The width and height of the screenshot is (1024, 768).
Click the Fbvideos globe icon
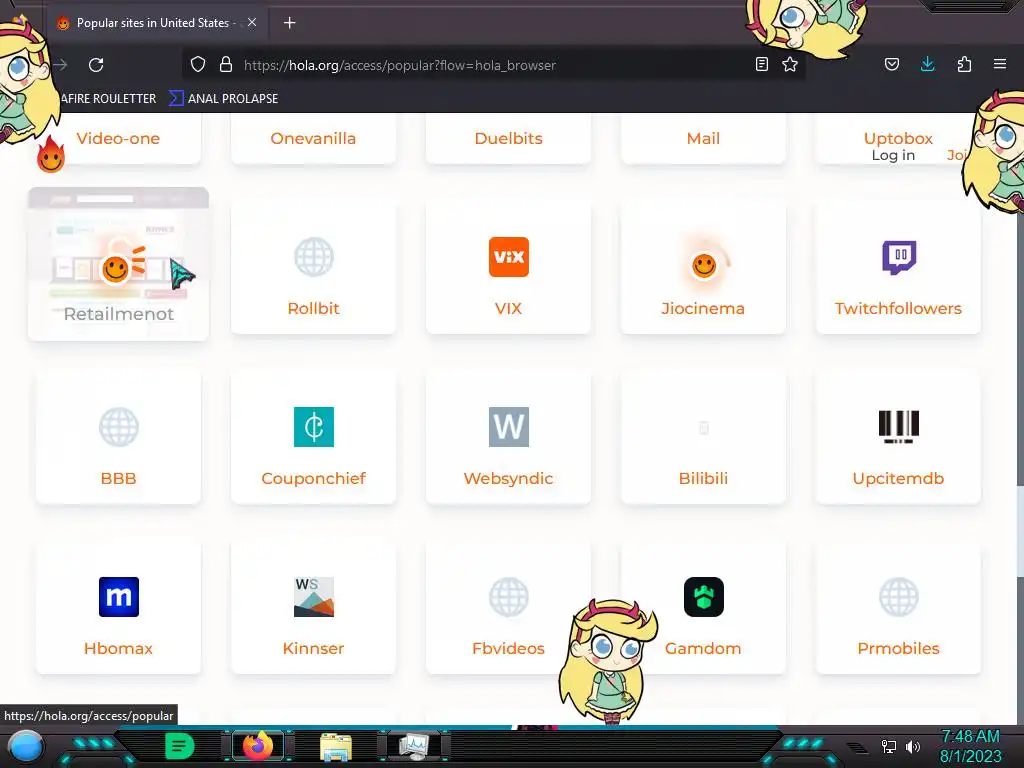pos(509,597)
